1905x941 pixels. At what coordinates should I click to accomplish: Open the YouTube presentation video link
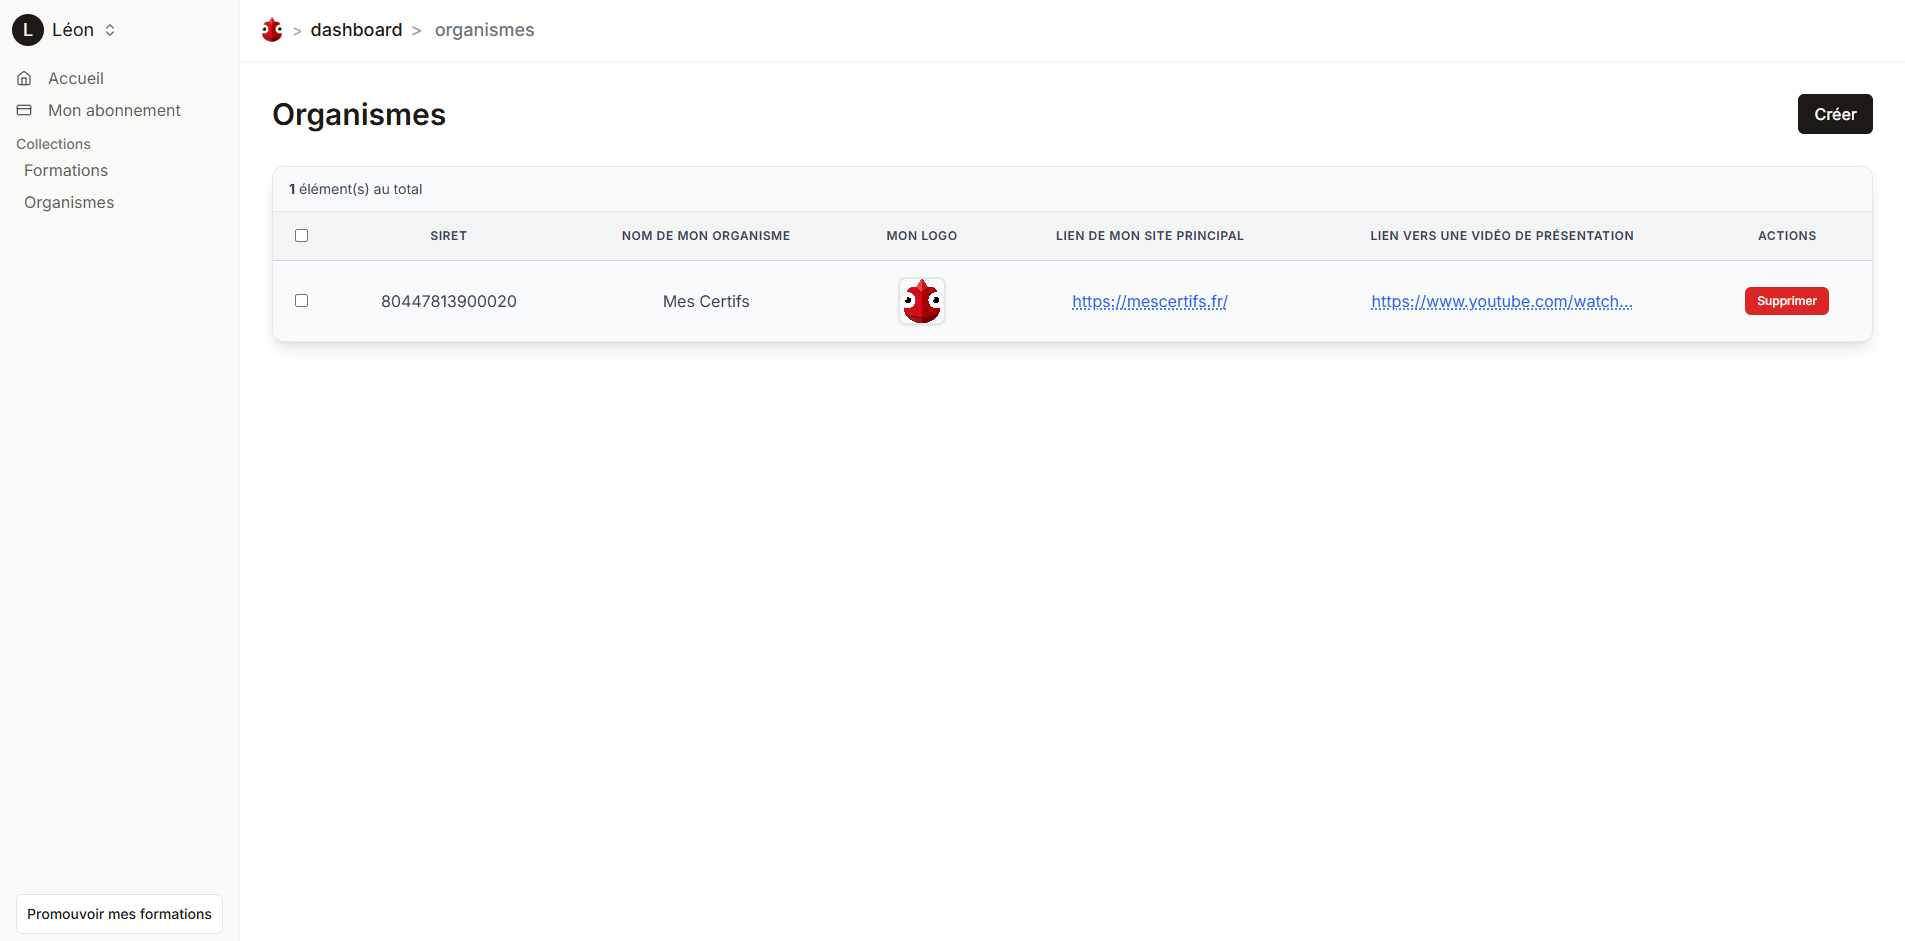pyautogui.click(x=1501, y=301)
